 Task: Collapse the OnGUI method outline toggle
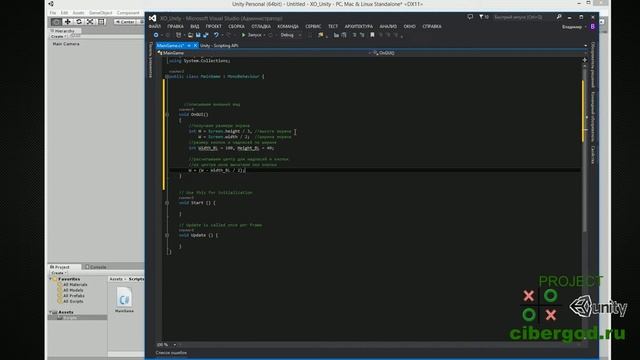point(167,115)
